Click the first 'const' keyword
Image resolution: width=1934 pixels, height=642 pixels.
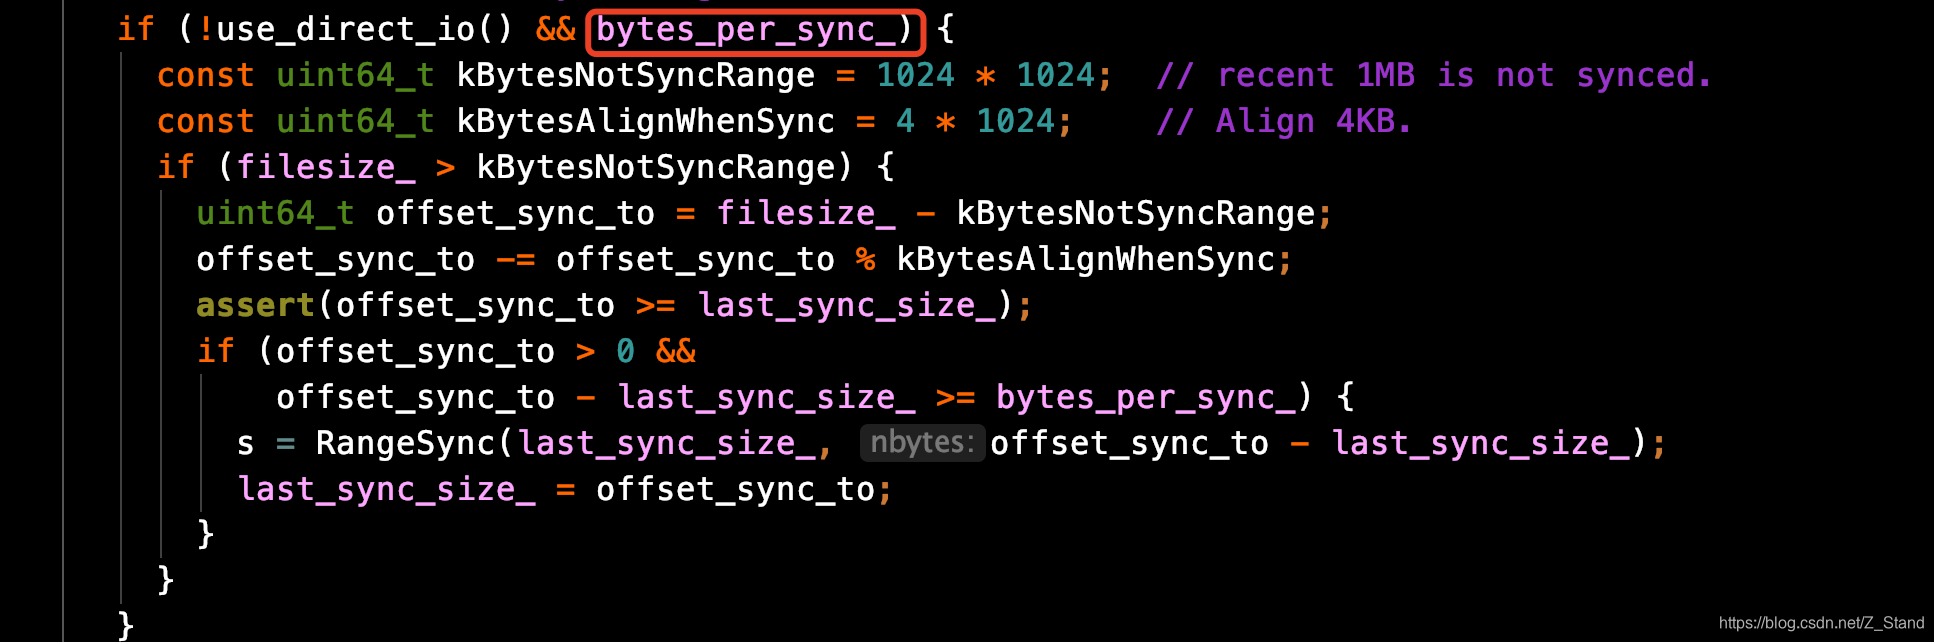[x=206, y=75]
